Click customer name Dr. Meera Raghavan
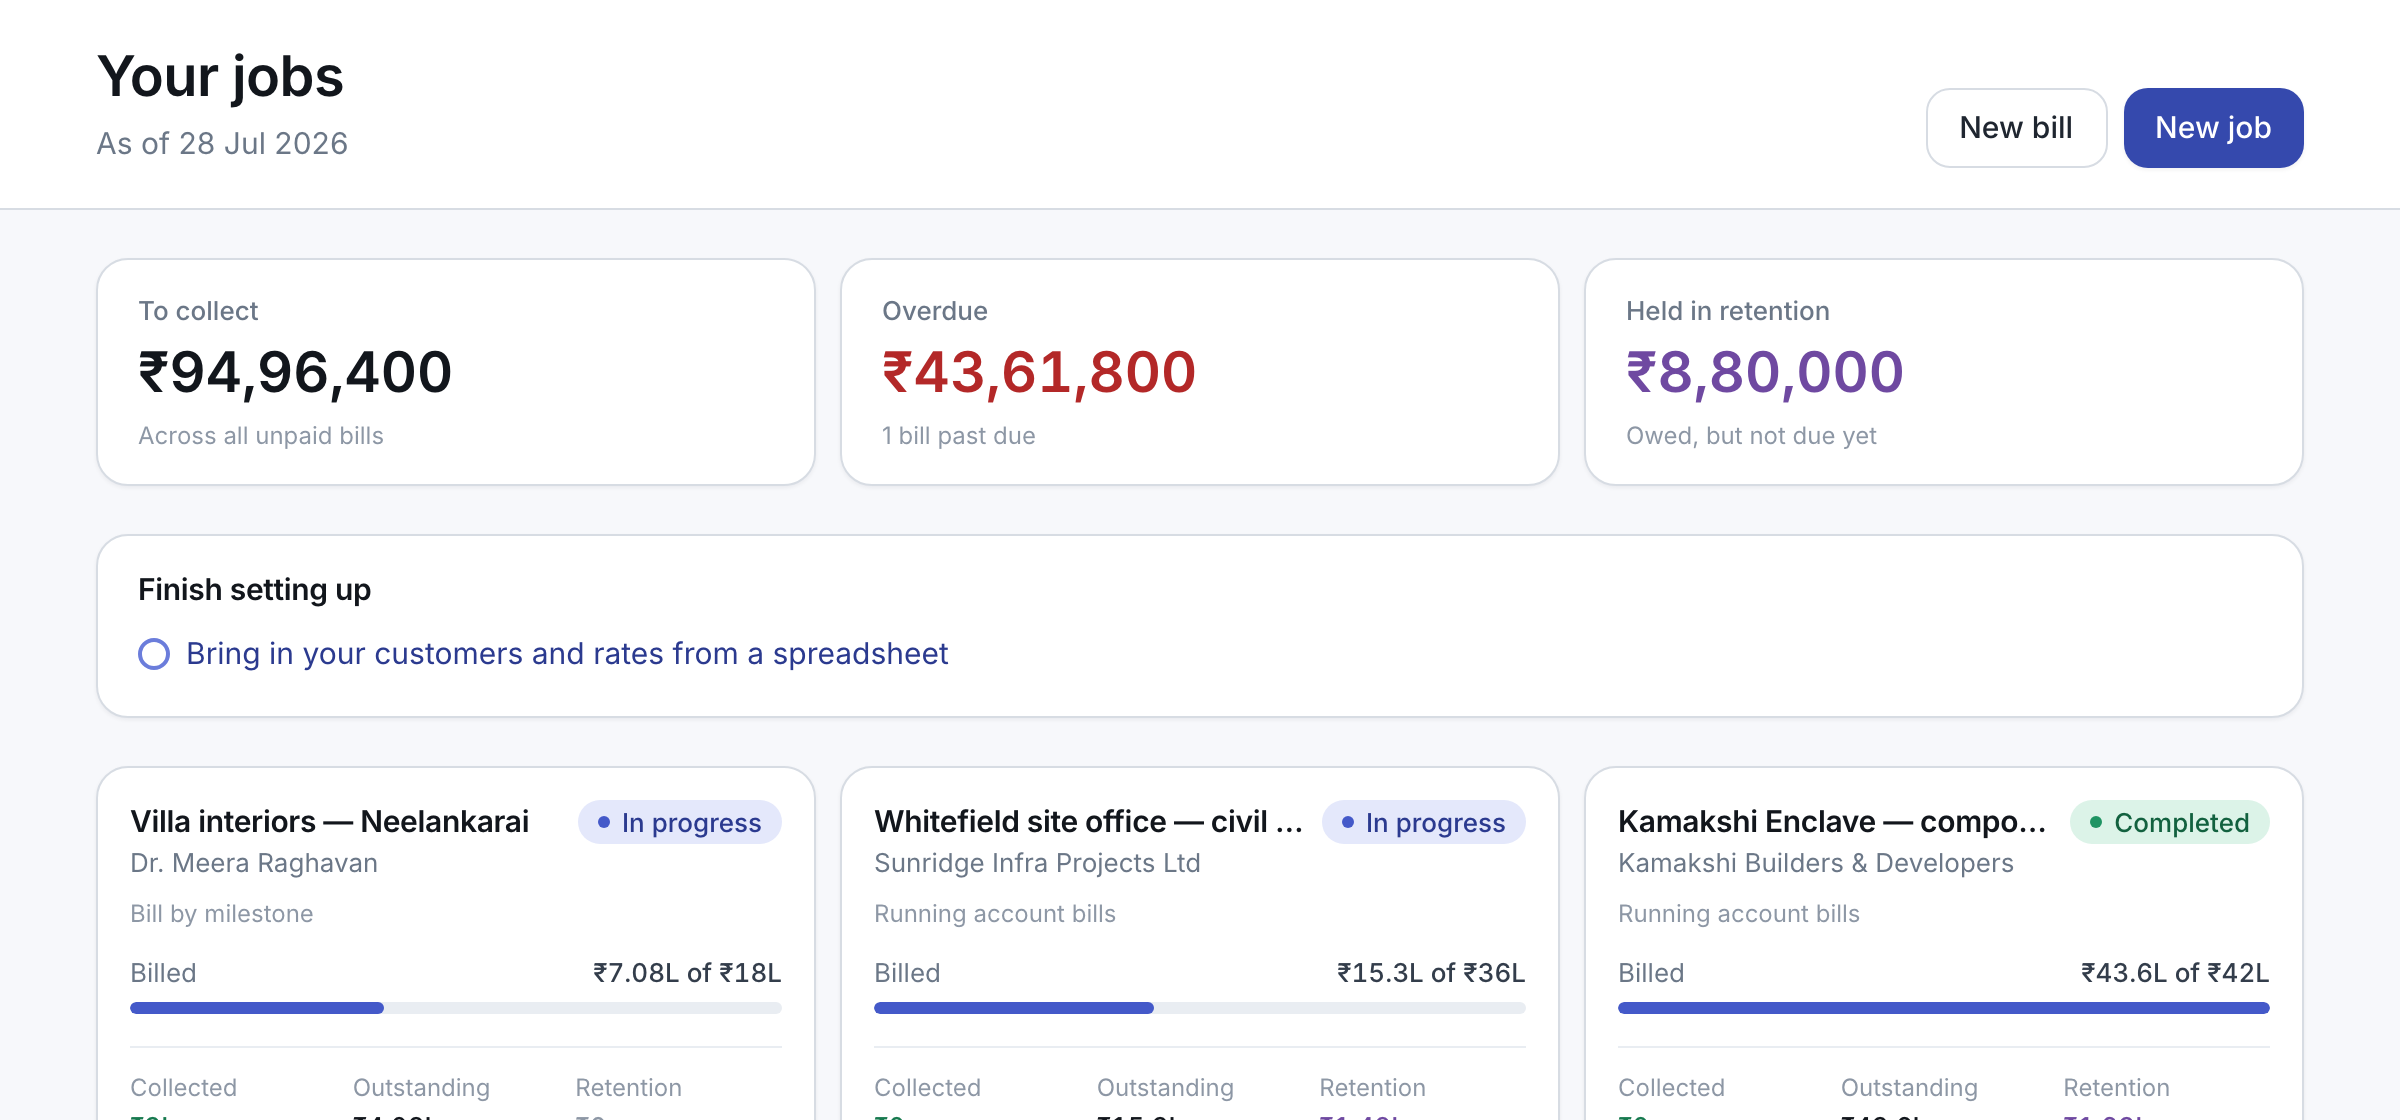Viewport: 2400px width, 1120px height. [x=254, y=863]
